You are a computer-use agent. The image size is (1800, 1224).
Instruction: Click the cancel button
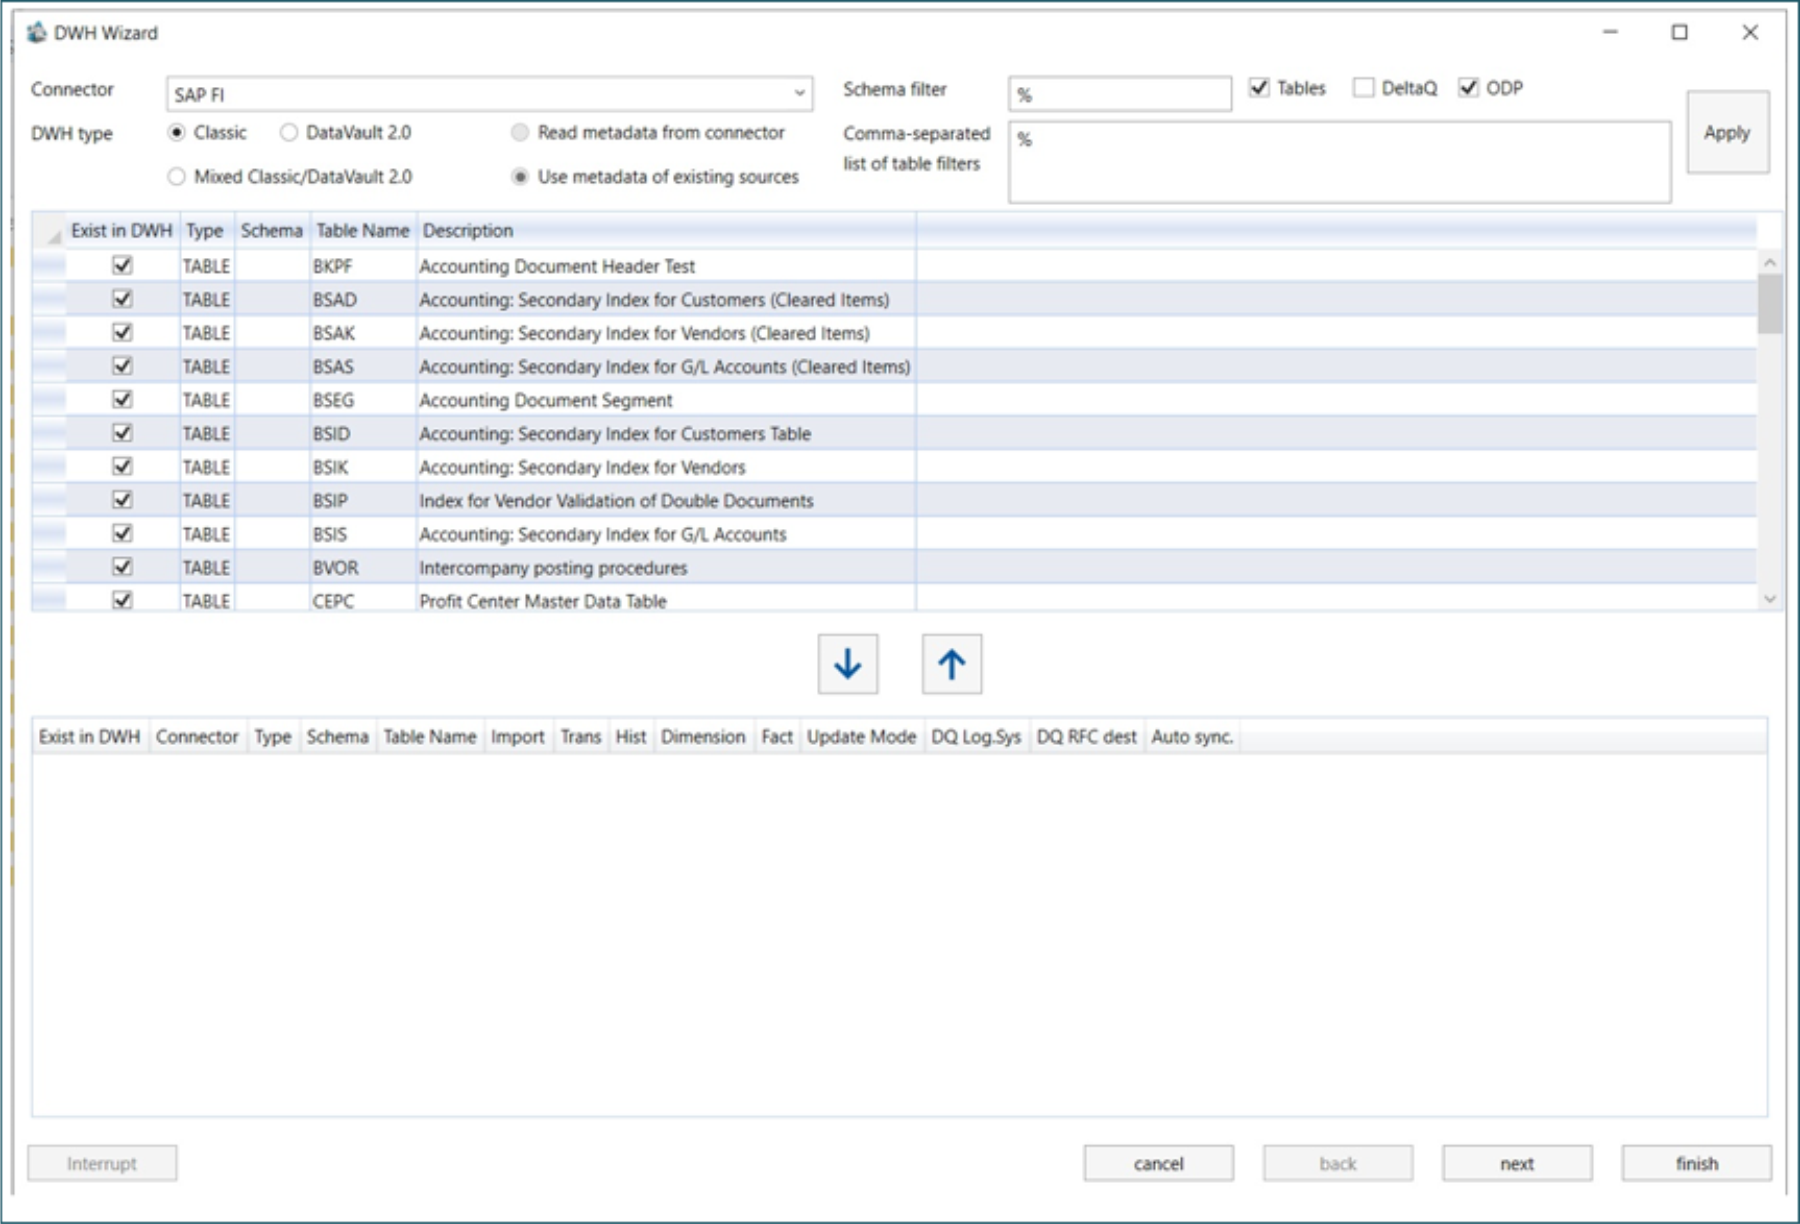(x=1158, y=1163)
